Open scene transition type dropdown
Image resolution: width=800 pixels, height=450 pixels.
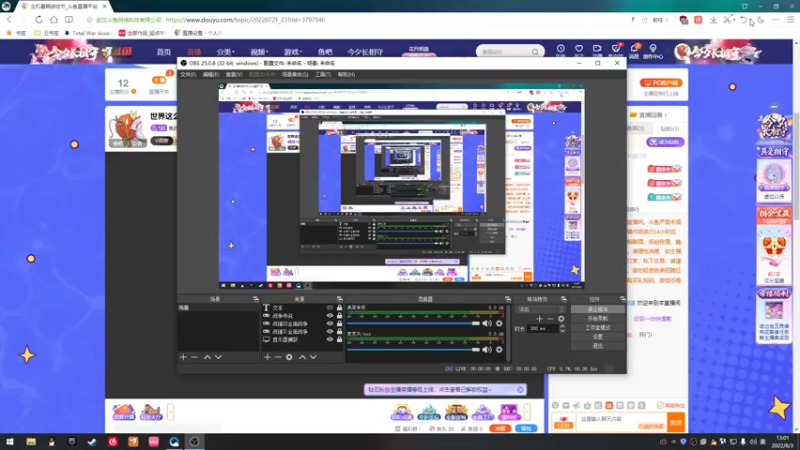click(540, 309)
